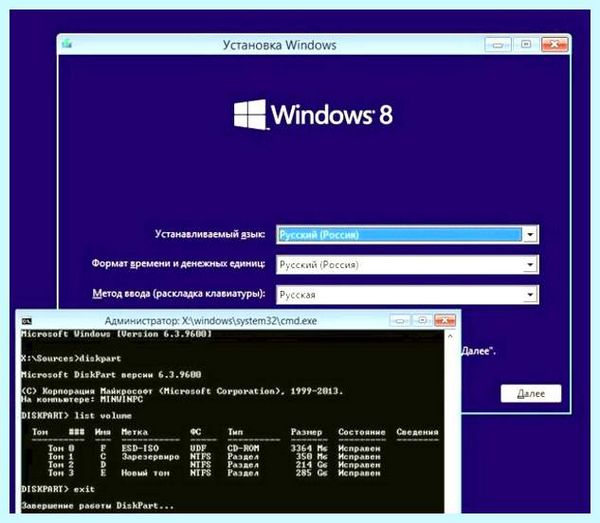This screenshot has width=600, height=523.
Task: Click the '350 Мб' size cell
Action: (x=311, y=456)
